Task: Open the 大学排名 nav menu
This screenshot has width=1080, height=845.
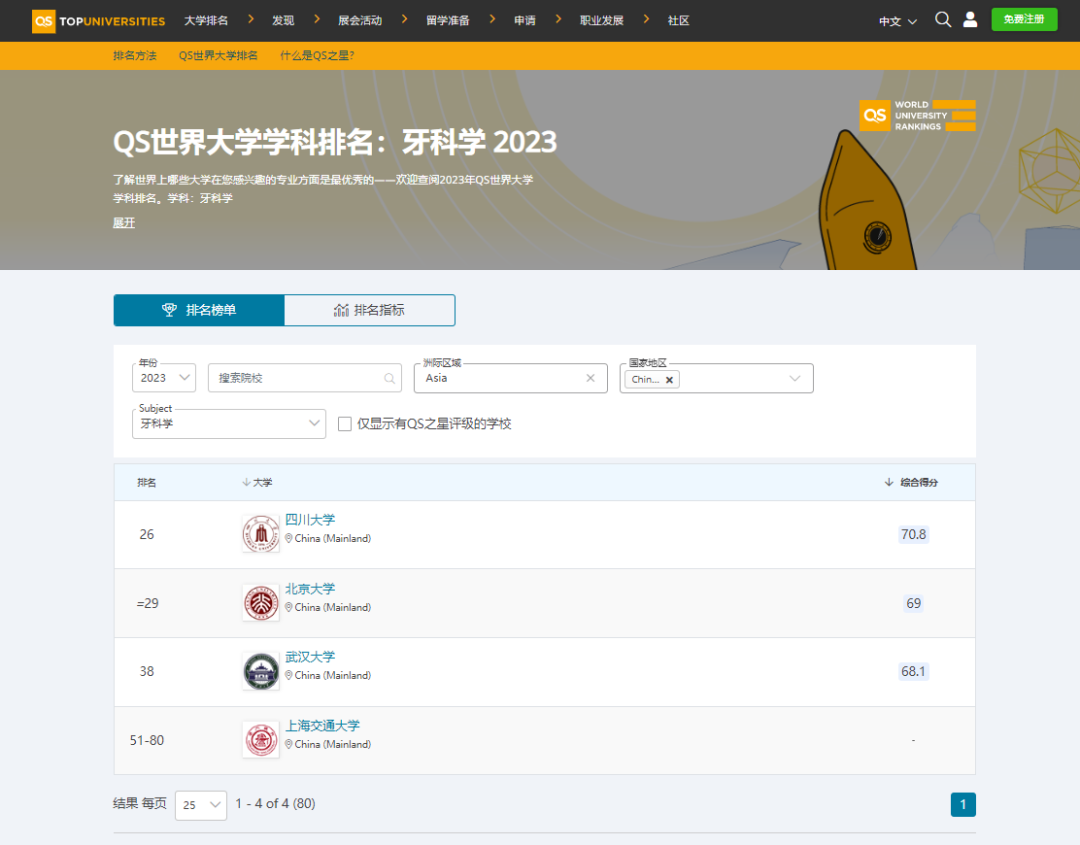Action: pyautogui.click(x=206, y=21)
